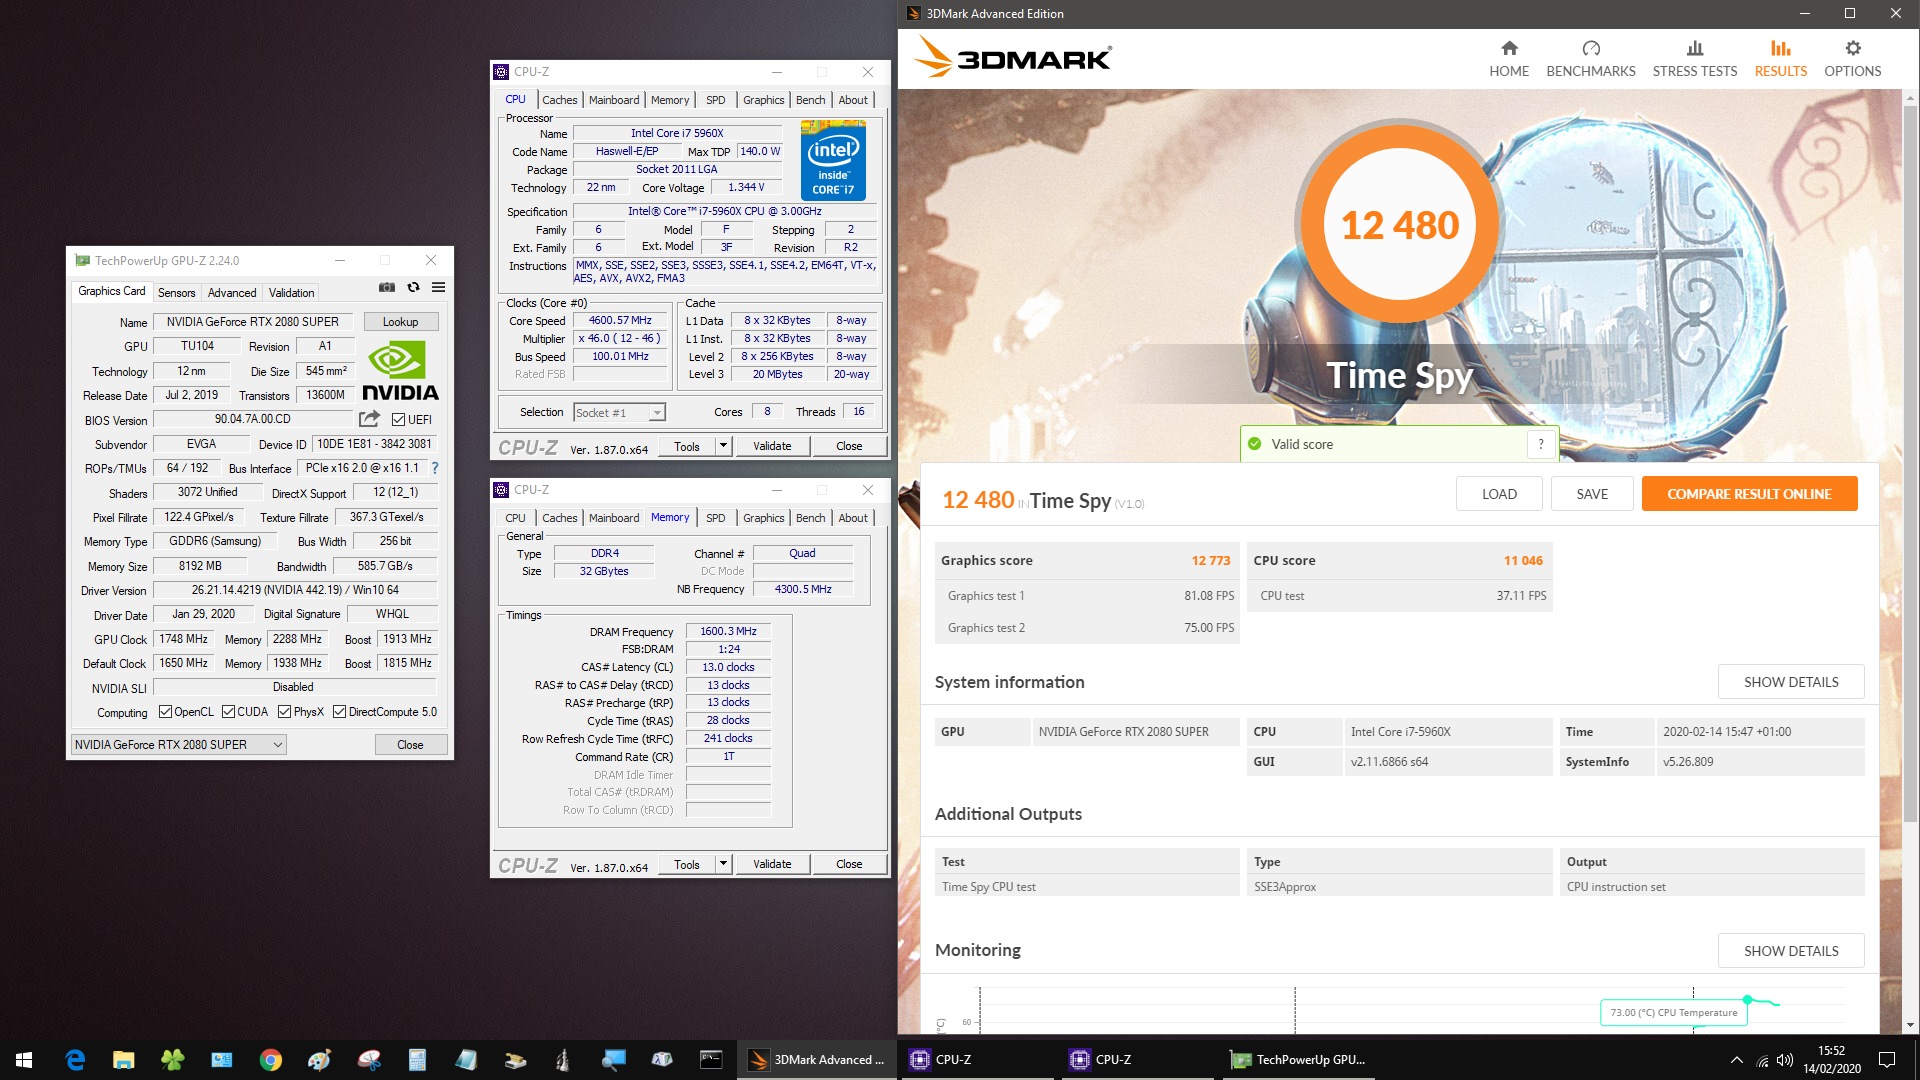This screenshot has width=1920, height=1080.
Task: Click the Lookup button in GPU-Z
Action: point(401,321)
